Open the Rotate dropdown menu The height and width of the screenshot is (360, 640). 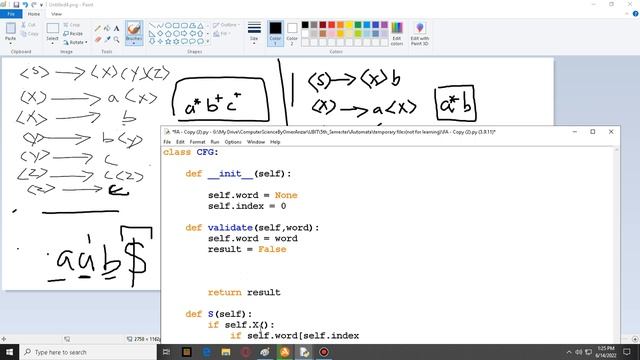[x=76, y=42]
